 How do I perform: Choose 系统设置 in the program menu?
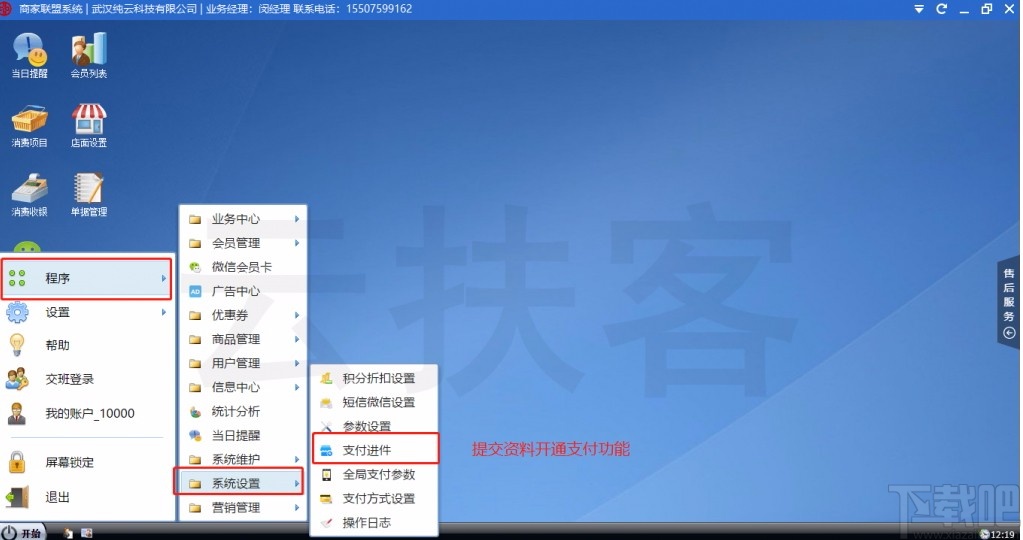pyautogui.click(x=239, y=483)
